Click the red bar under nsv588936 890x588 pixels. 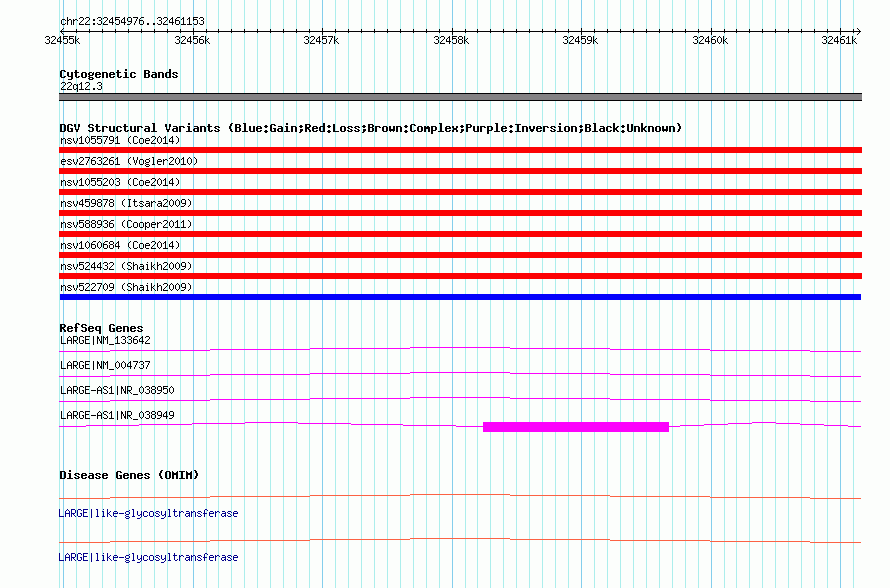[460, 234]
